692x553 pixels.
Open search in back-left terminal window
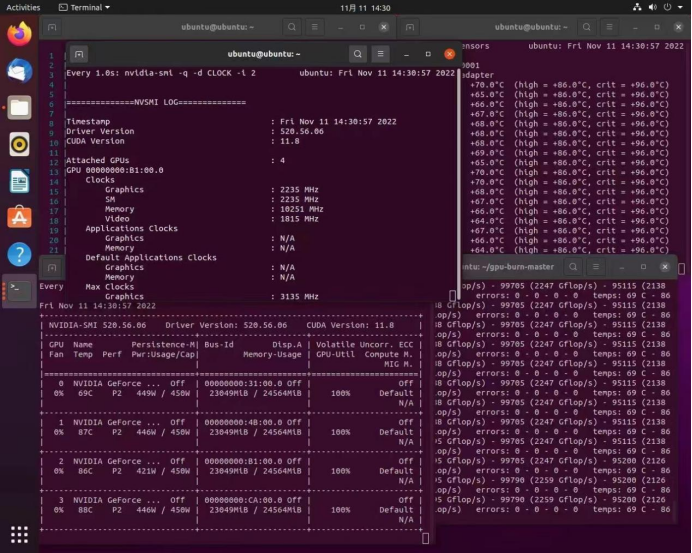click(x=292, y=27)
